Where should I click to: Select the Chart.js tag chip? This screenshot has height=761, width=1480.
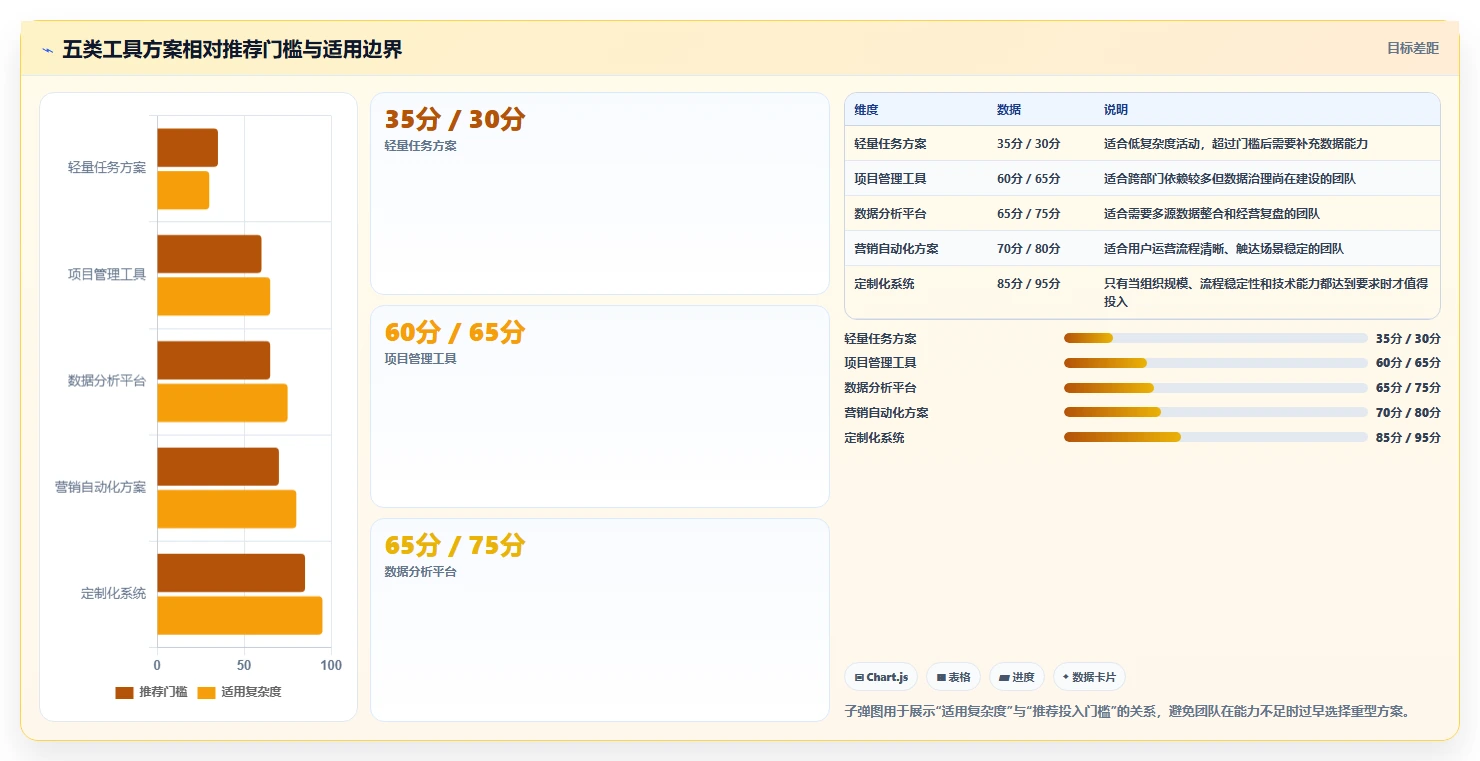(881, 677)
